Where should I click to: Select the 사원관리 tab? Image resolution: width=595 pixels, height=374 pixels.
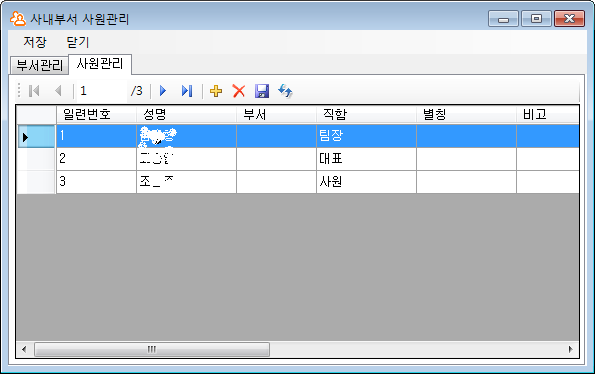point(100,64)
